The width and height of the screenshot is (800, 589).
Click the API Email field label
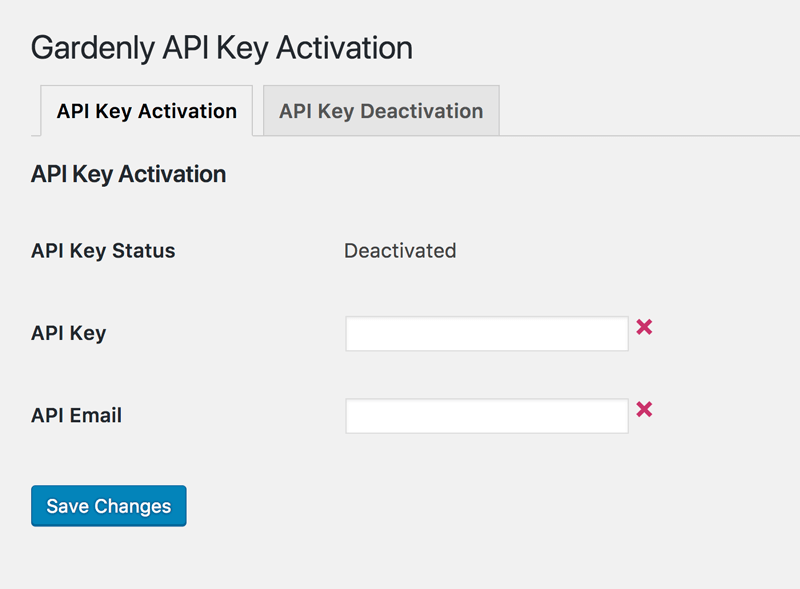77,415
